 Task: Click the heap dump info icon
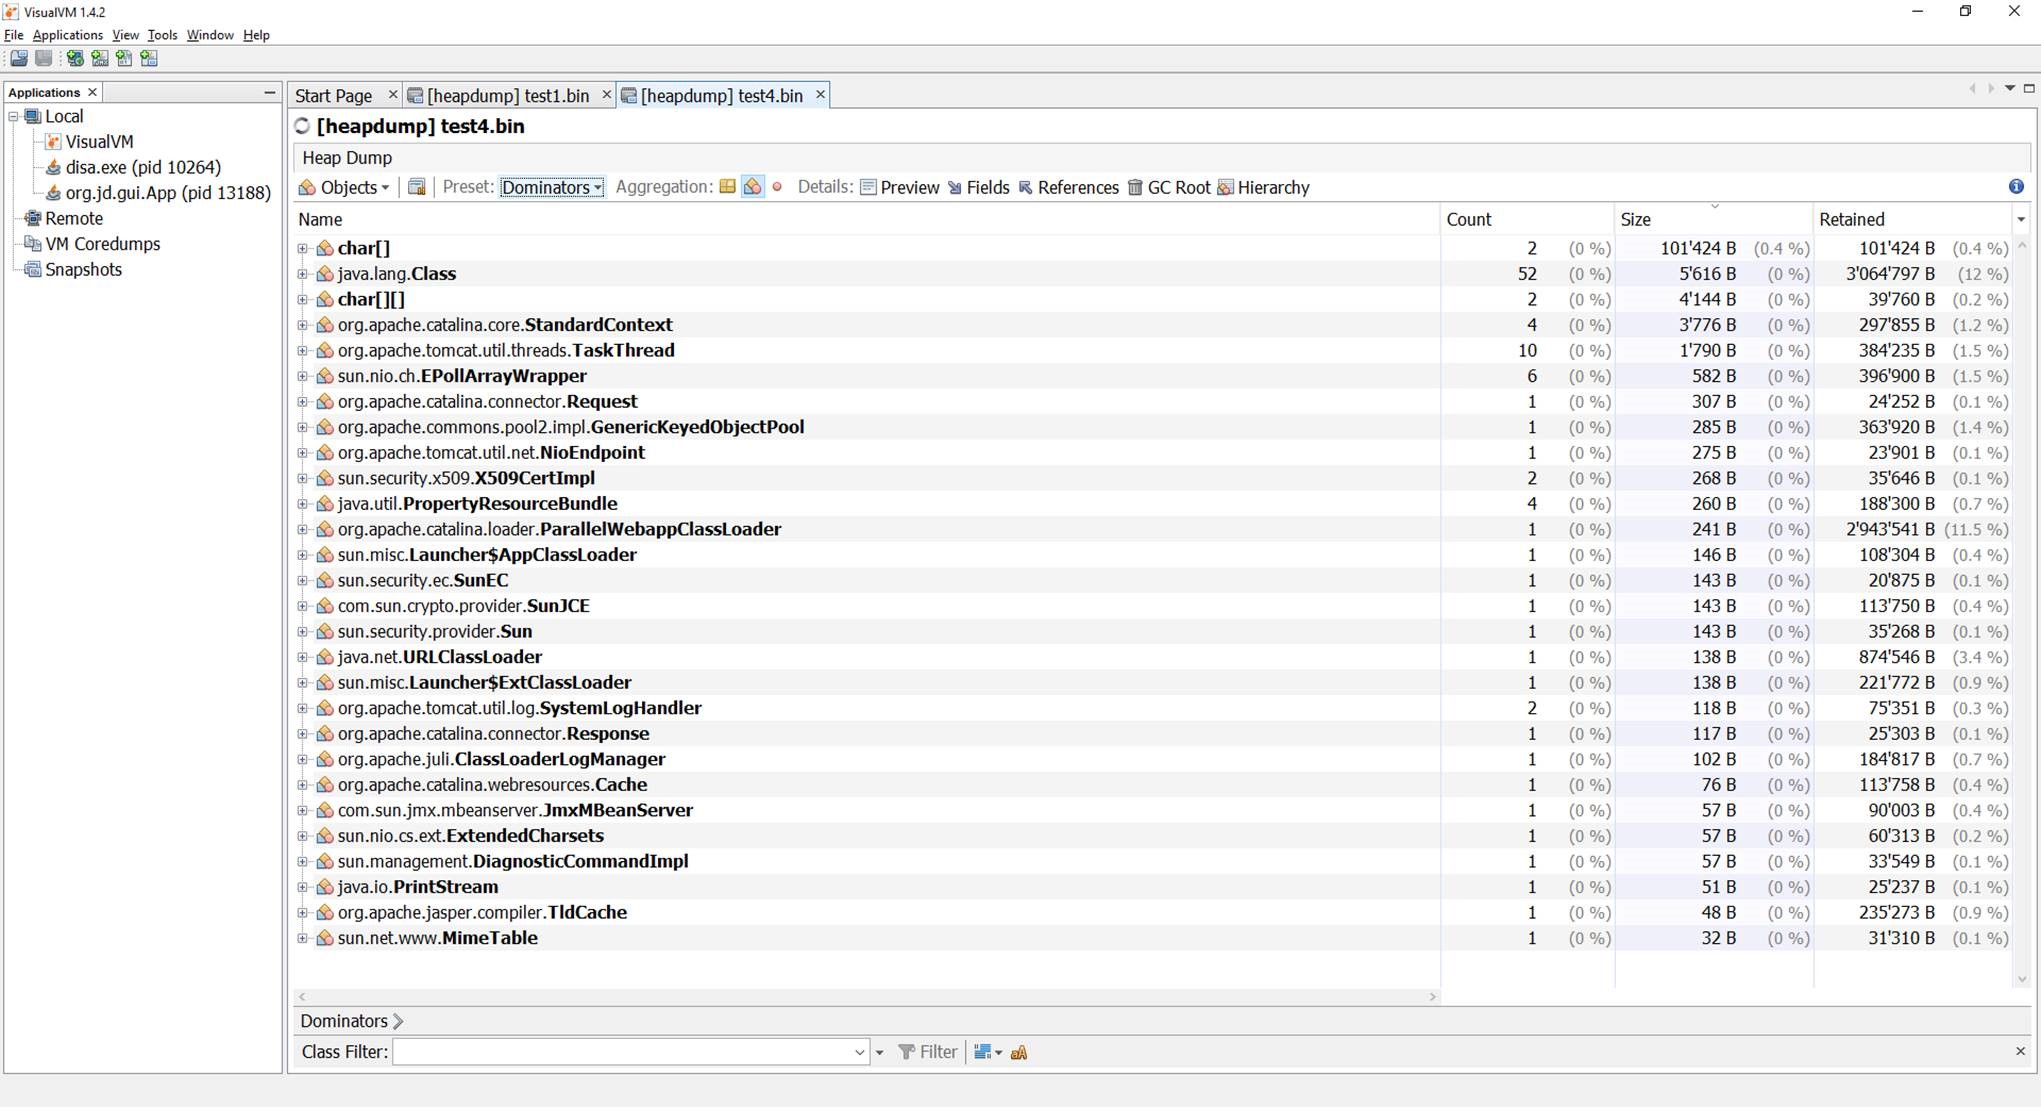pos(2016,187)
